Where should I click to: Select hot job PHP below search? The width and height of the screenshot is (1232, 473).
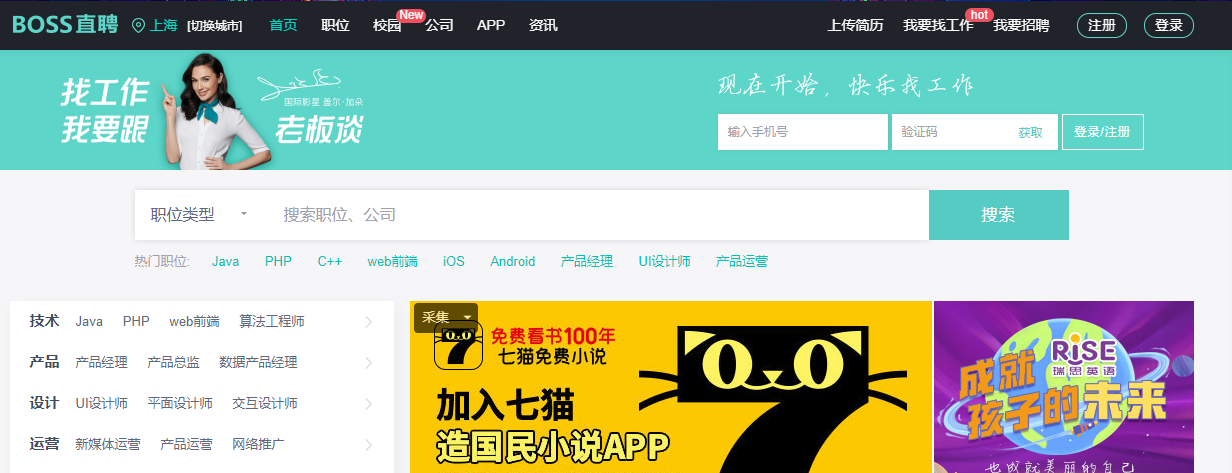[x=279, y=261]
